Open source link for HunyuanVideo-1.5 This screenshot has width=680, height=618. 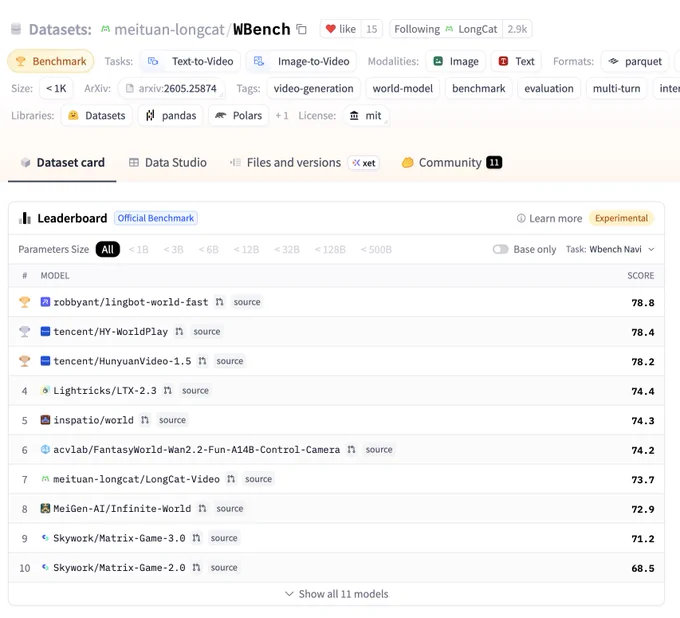(230, 361)
